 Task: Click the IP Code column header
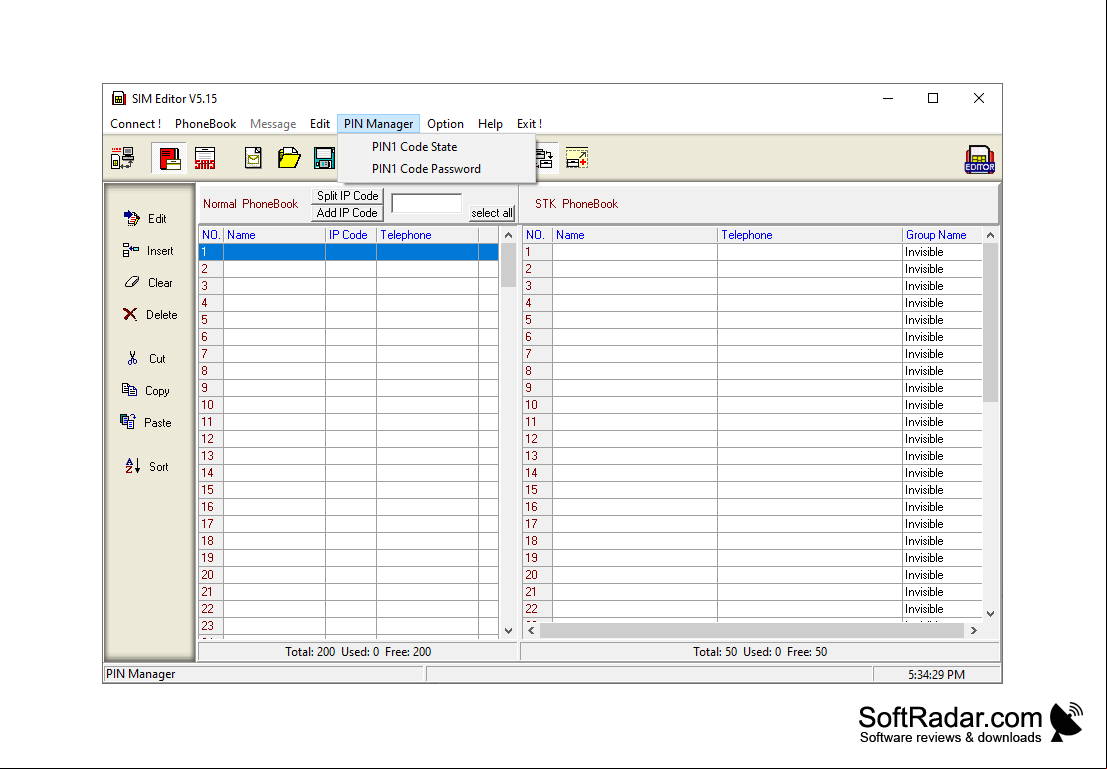click(x=351, y=234)
